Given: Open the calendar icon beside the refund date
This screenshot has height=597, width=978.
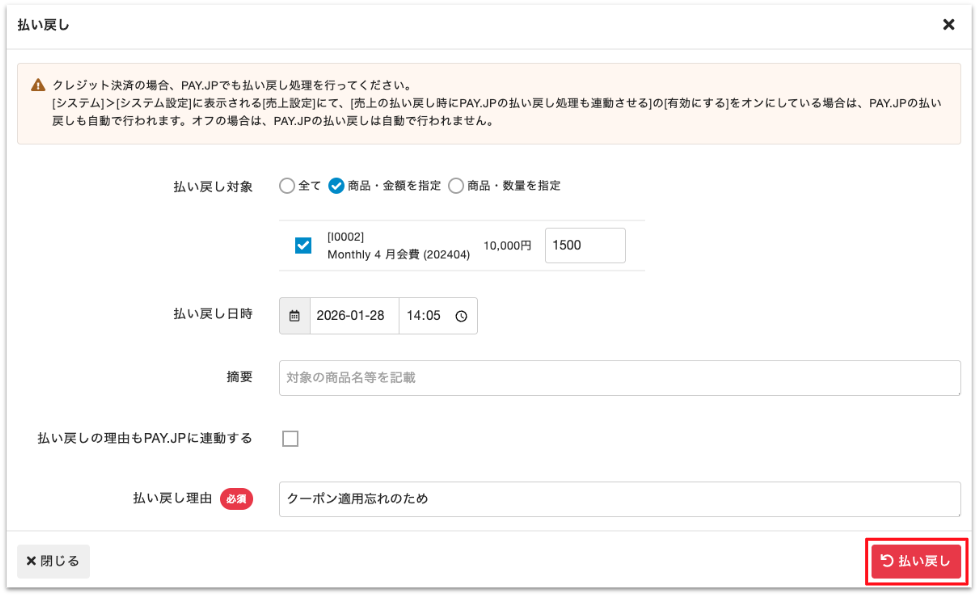Looking at the screenshot, I should point(295,315).
